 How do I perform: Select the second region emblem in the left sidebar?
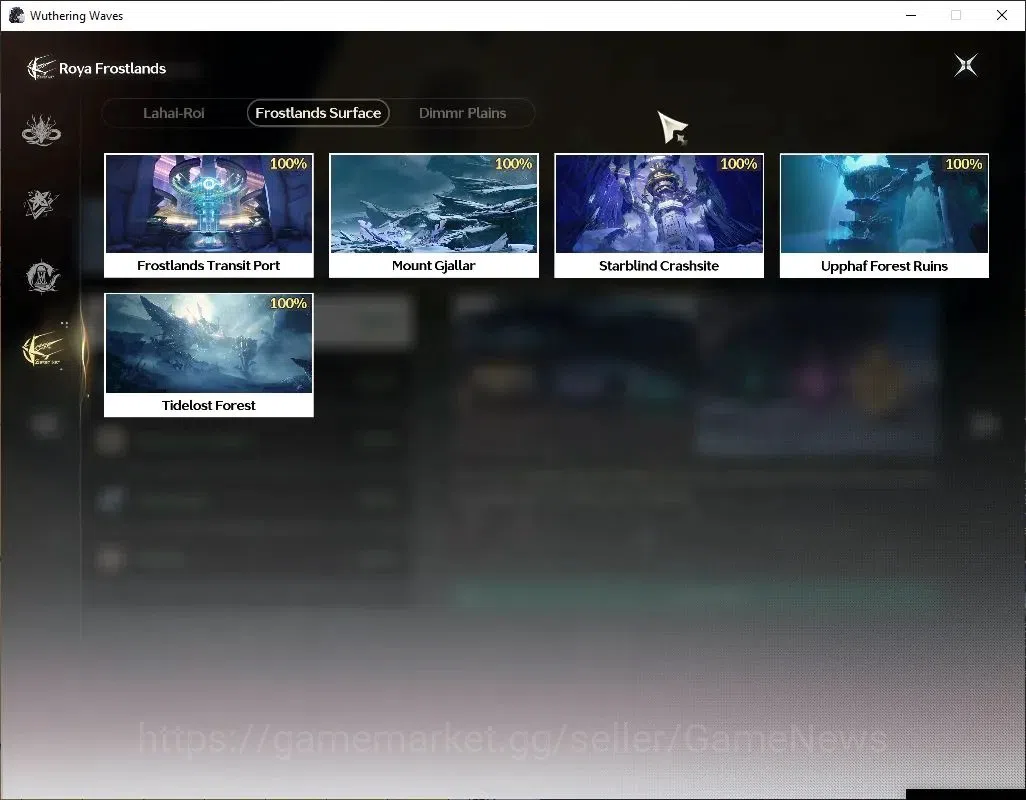point(41,204)
